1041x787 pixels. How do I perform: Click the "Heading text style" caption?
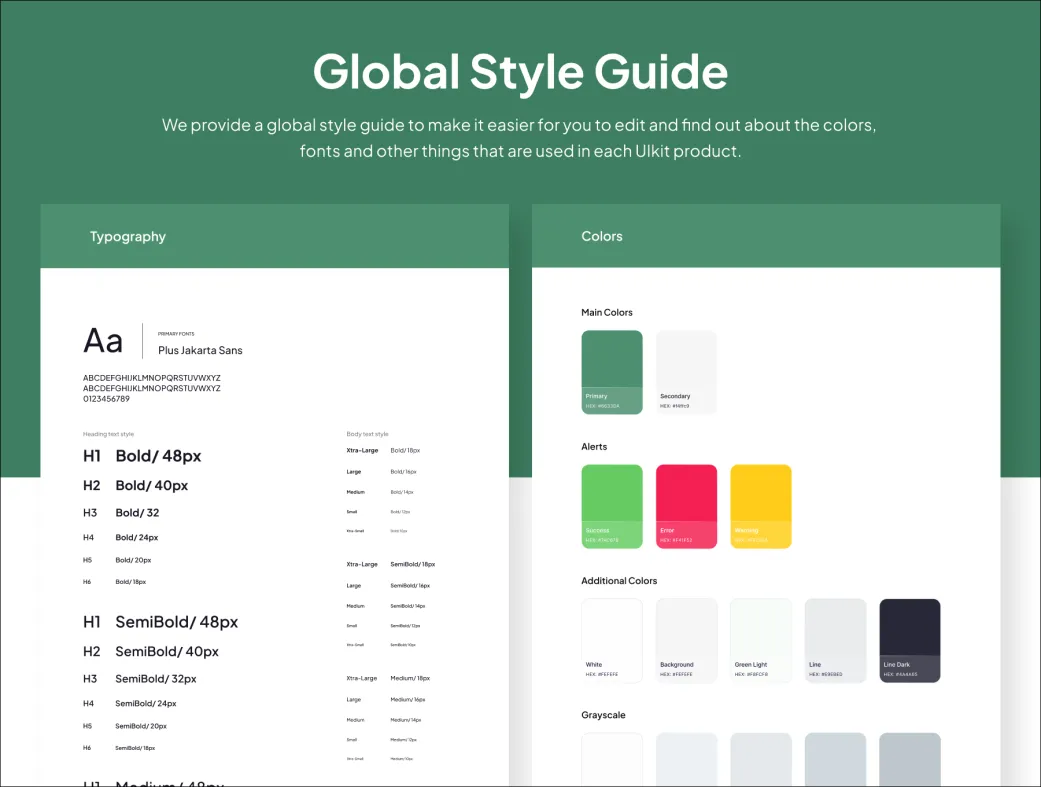tap(108, 434)
